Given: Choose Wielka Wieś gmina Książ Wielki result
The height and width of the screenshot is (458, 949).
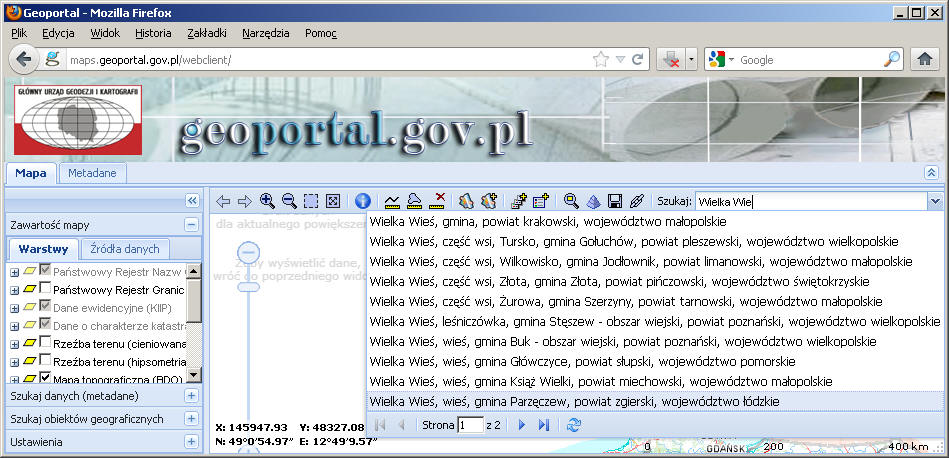Looking at the screenshot, I should pyautogui.click(x=655, y=381).
